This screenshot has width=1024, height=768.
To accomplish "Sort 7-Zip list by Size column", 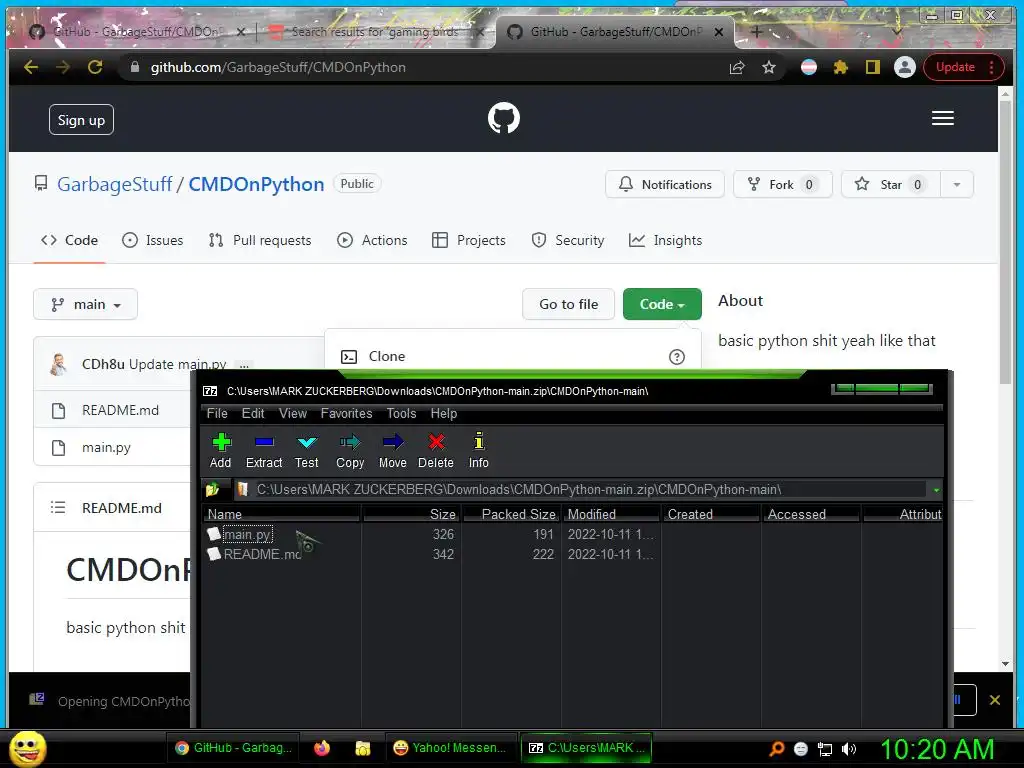I will coord(411,514).
